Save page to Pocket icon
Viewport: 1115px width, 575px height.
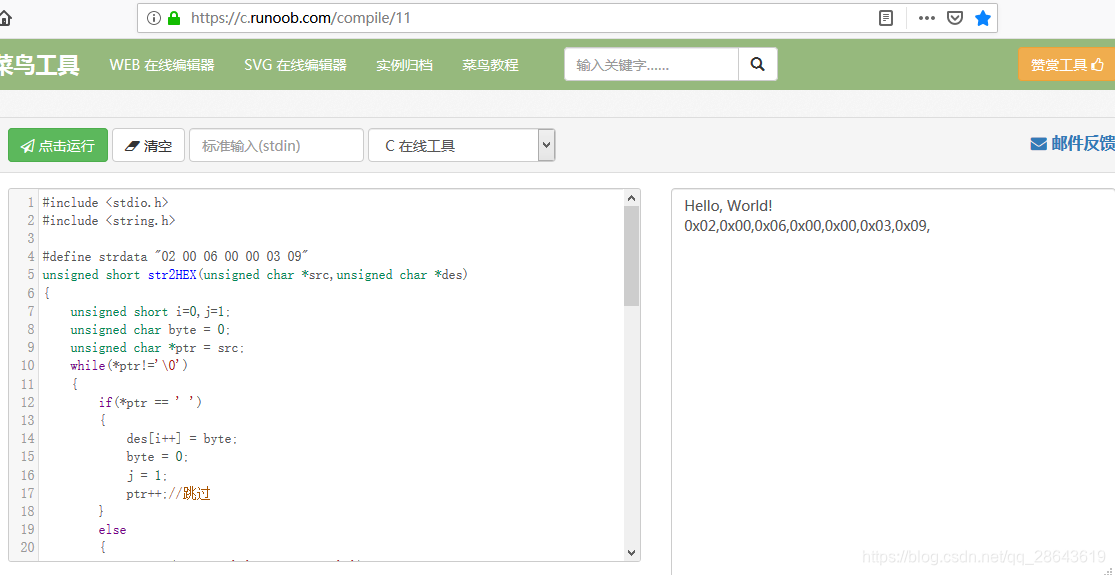pos(954,18)
